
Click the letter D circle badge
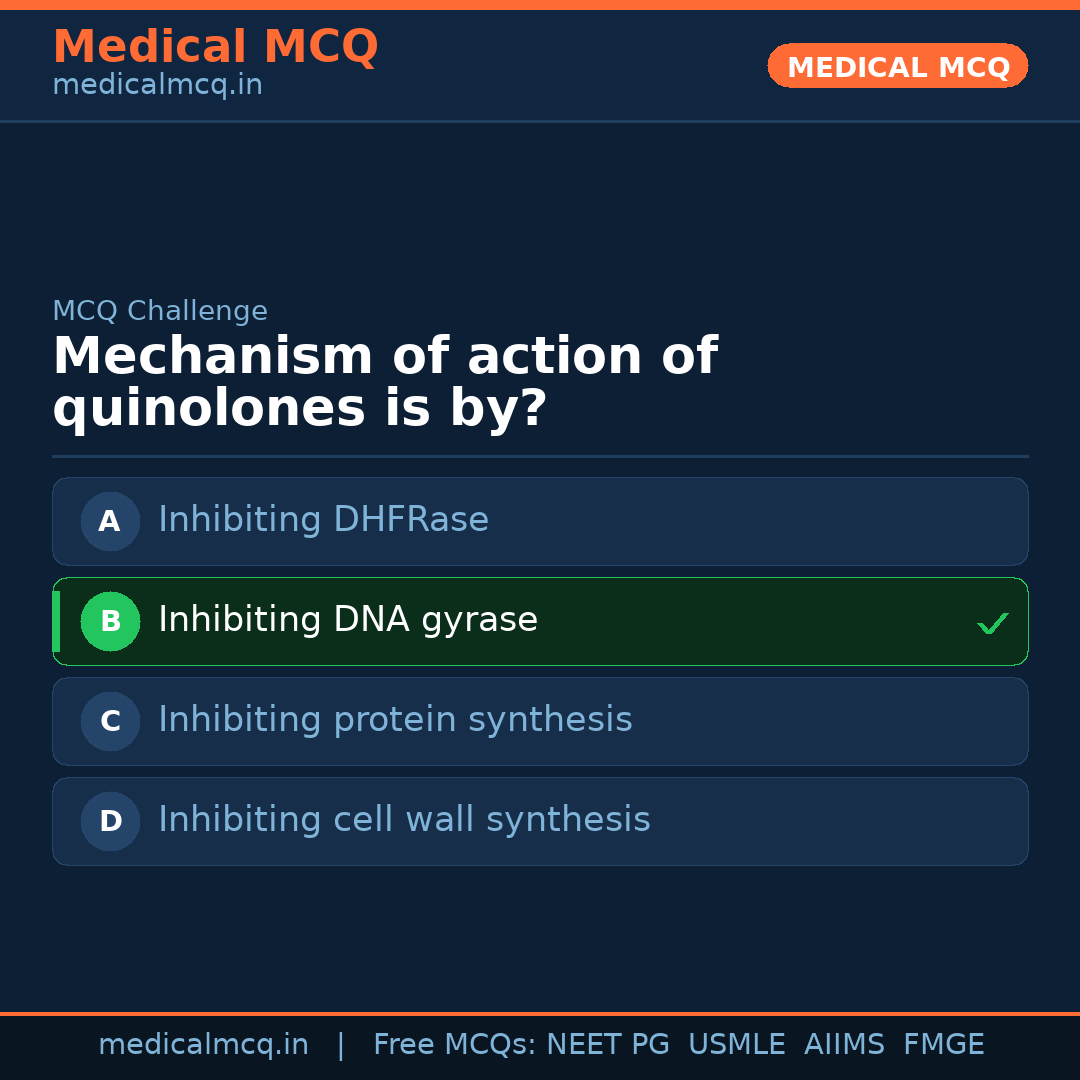click(110, 821)
